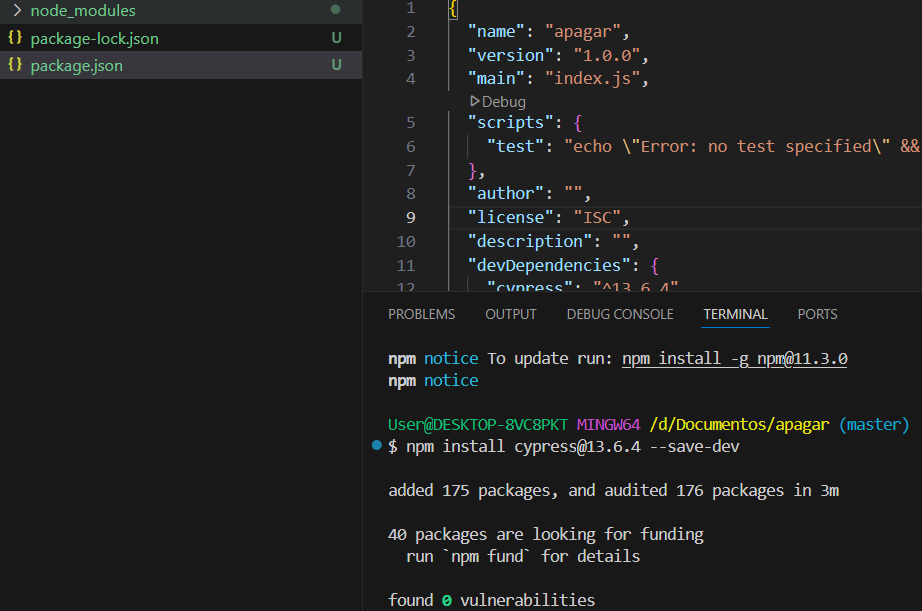
Task: Click line number 9 in editor gutter
Action: click(411, 218)
